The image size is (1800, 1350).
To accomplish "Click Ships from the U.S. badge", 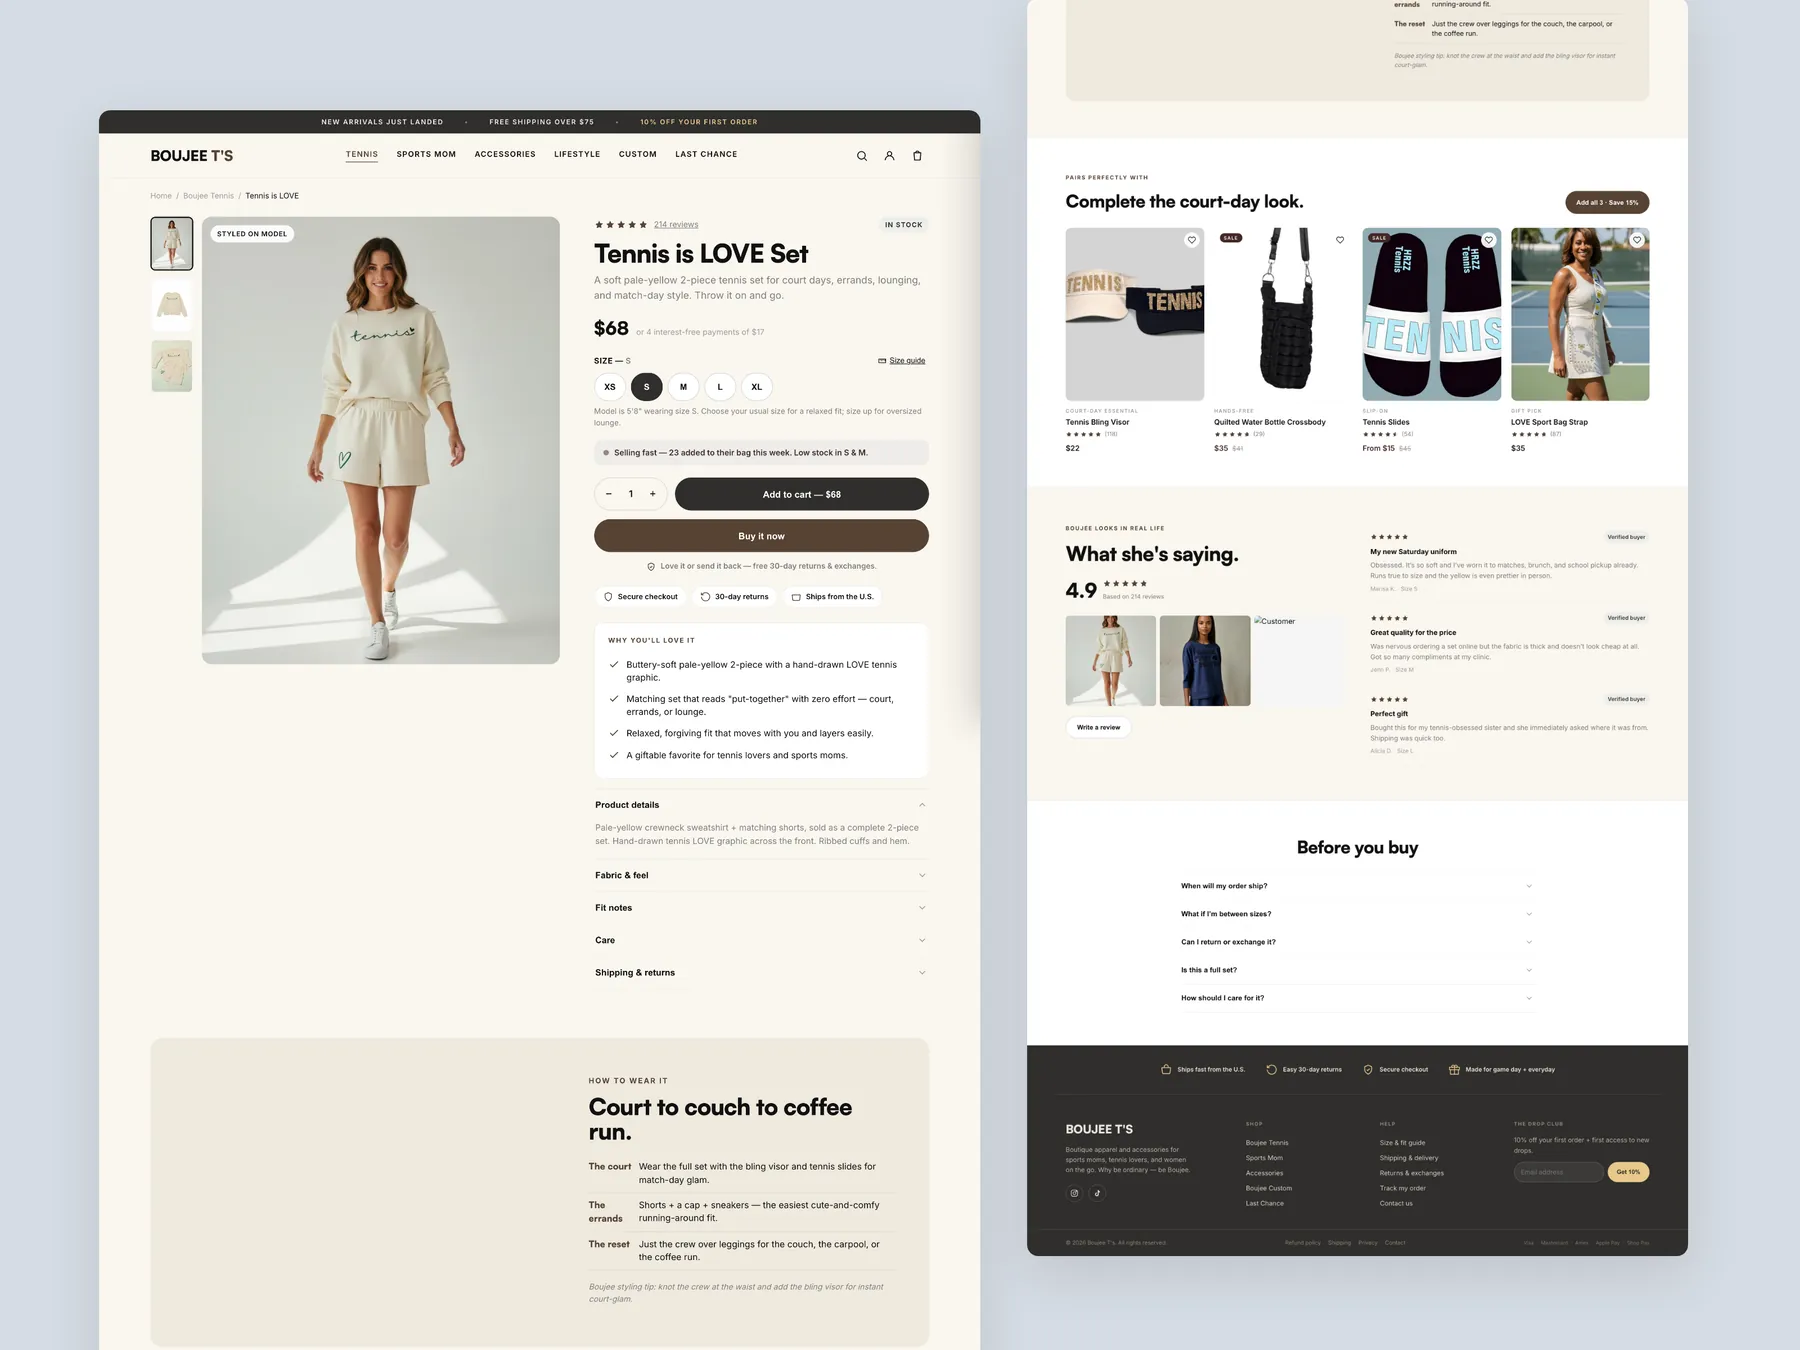I will point(833,597).
